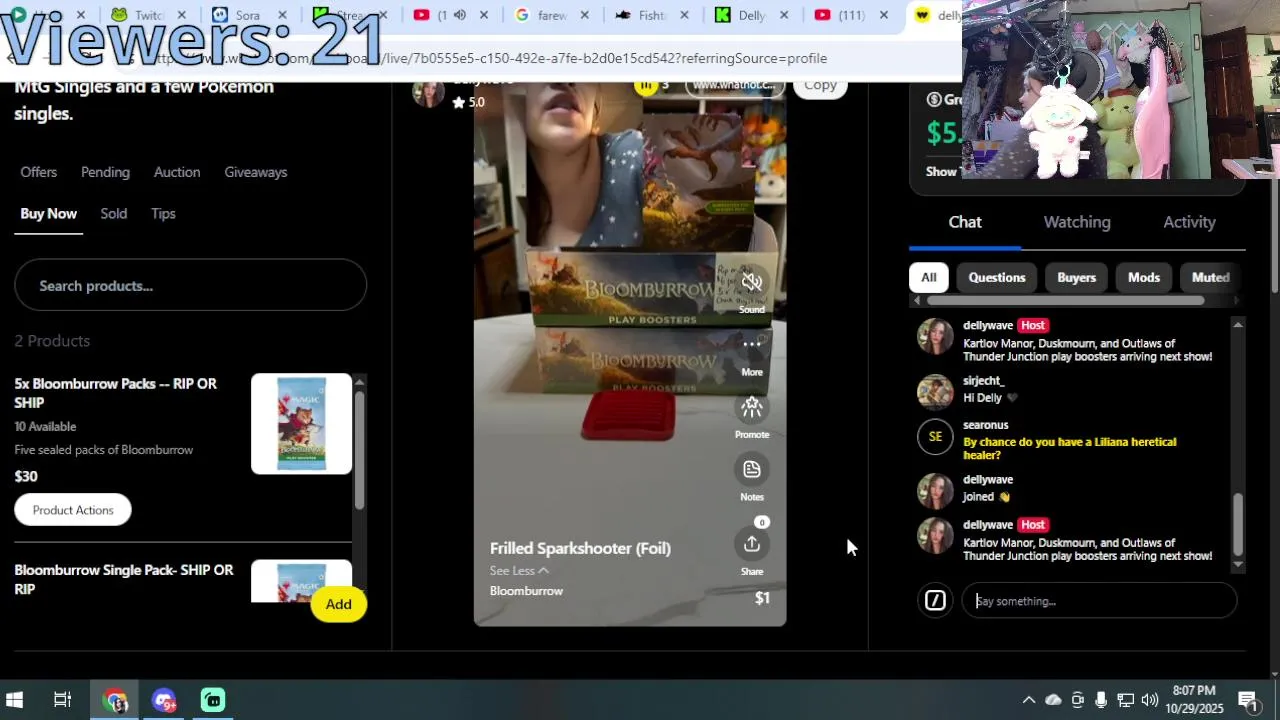Open the notification center icon
Image resolution: width=1280 pixels, height=720 pixels.
pyautogui.click(x=1248, y=700)
